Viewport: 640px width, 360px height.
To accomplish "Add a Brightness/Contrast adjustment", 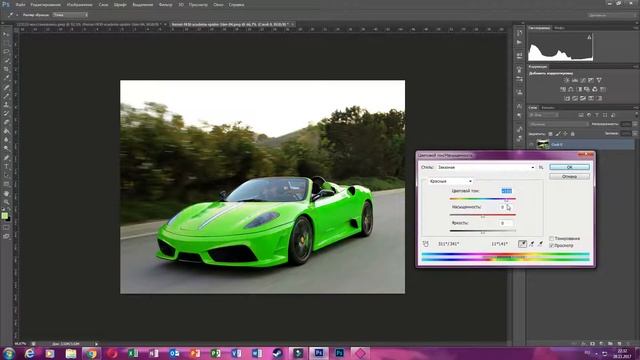I will click(567, 80).
